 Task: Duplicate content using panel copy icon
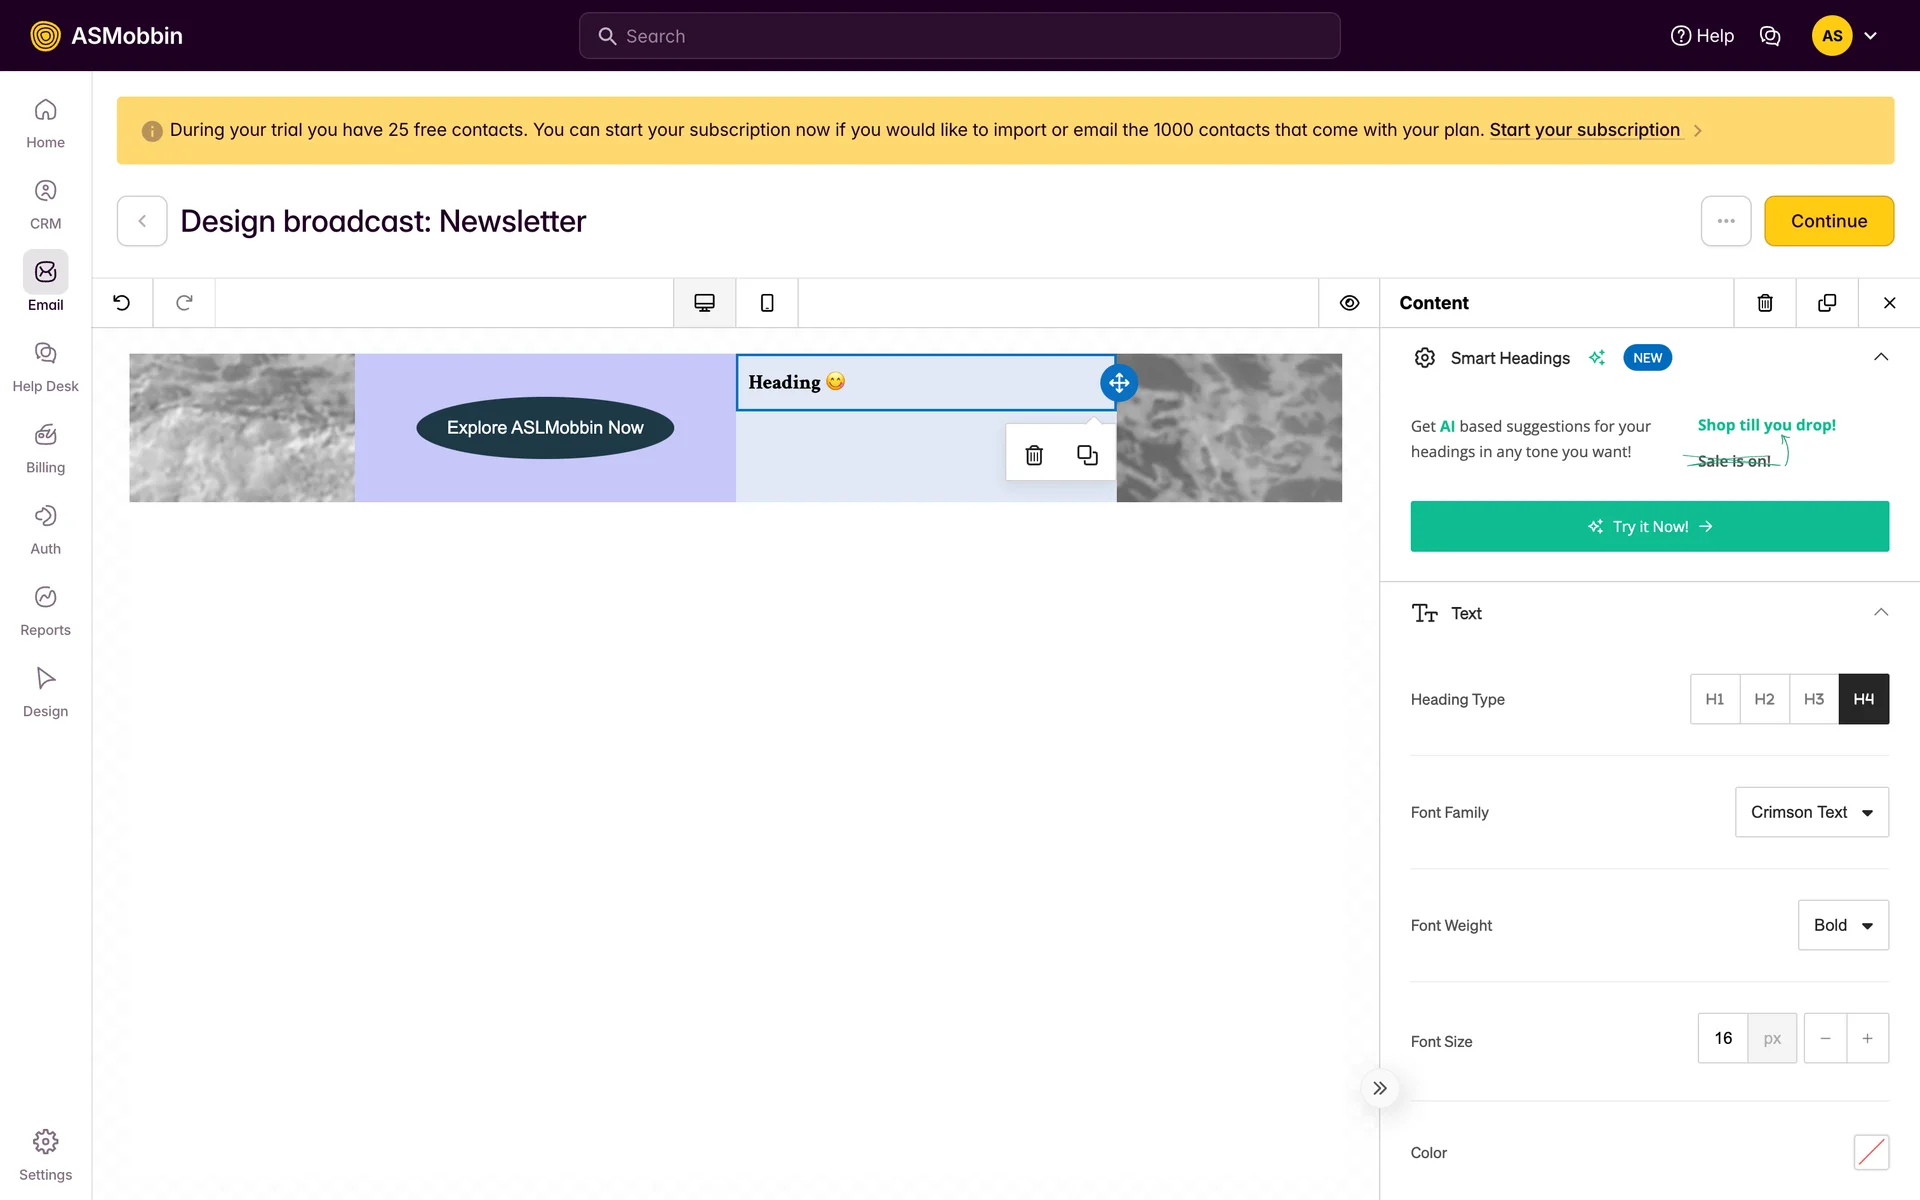pos(1827,303)
